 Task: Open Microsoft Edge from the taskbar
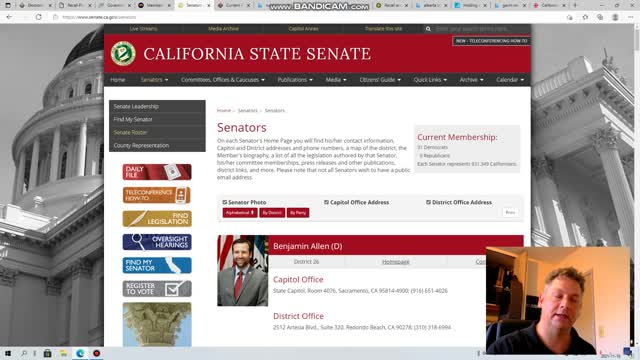tap(80, 353)
